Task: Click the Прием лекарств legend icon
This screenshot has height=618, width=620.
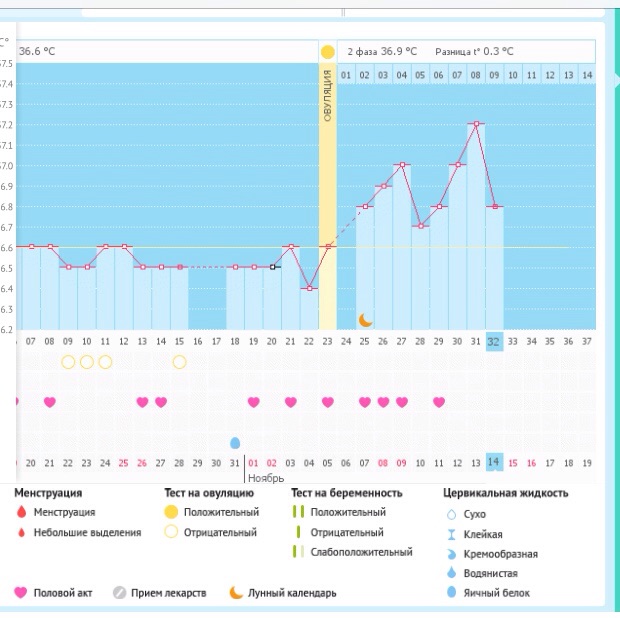Action: click(x=119, y=593)
